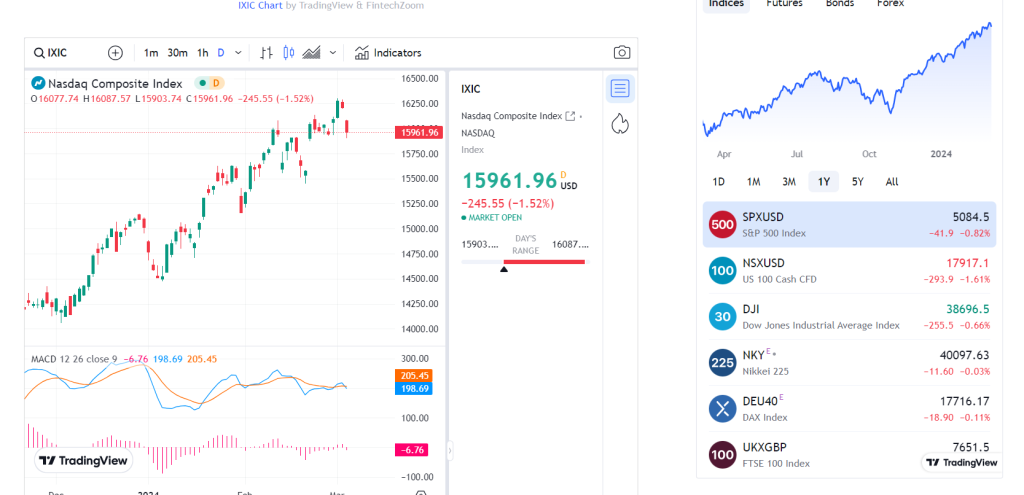Image resolution: width=1024 pixels, height=495 pixels.
Task: Select the All range in indices widget
Action: [892, 182]
